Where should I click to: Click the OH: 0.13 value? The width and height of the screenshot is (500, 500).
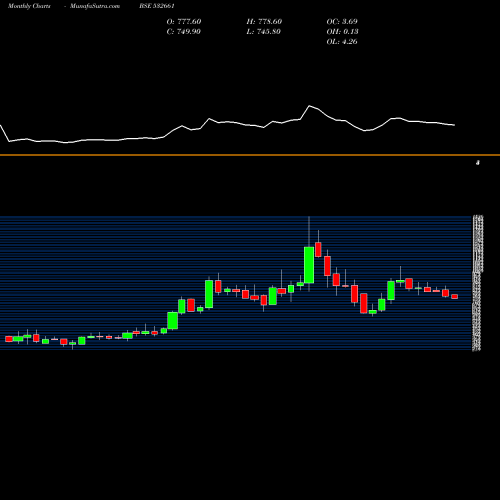pyautogui.click(x=342, y=32)
